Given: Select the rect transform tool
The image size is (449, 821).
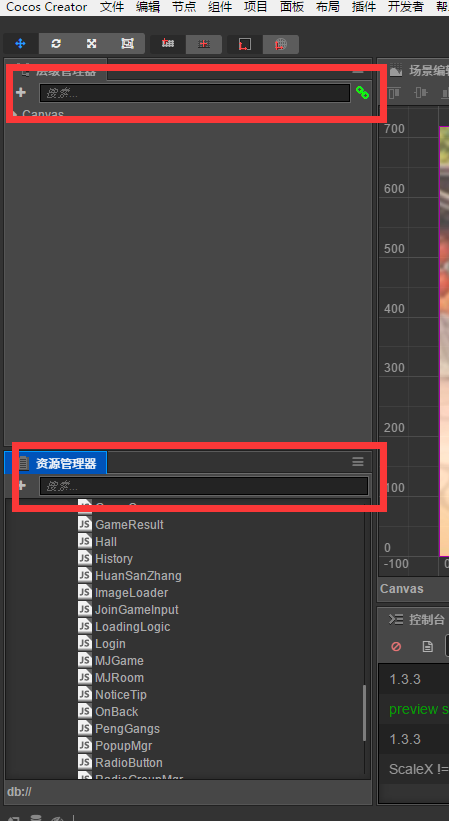Looking at the screenshot, I should pyautogui.click(x=127, y=44).
